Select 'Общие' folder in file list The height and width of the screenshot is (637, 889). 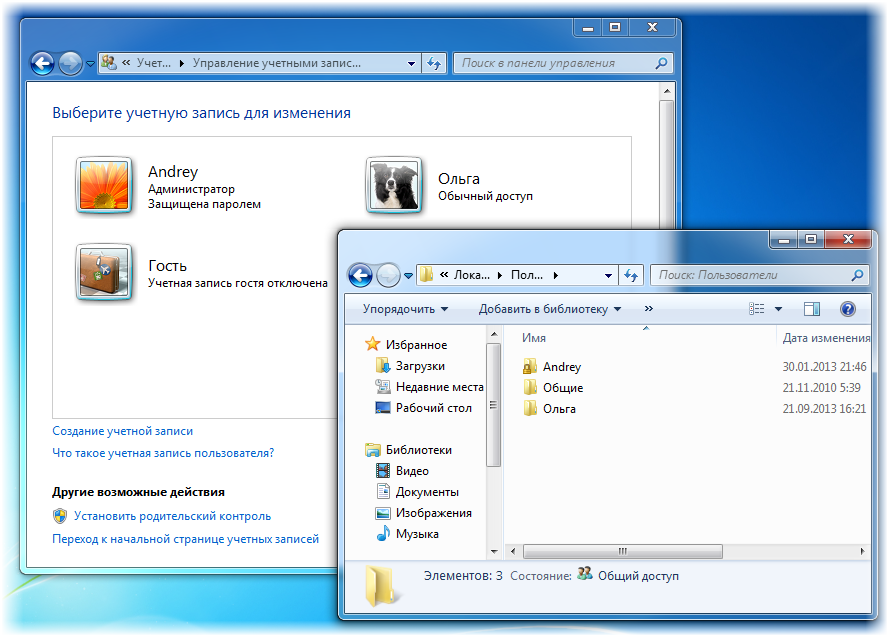562,388
